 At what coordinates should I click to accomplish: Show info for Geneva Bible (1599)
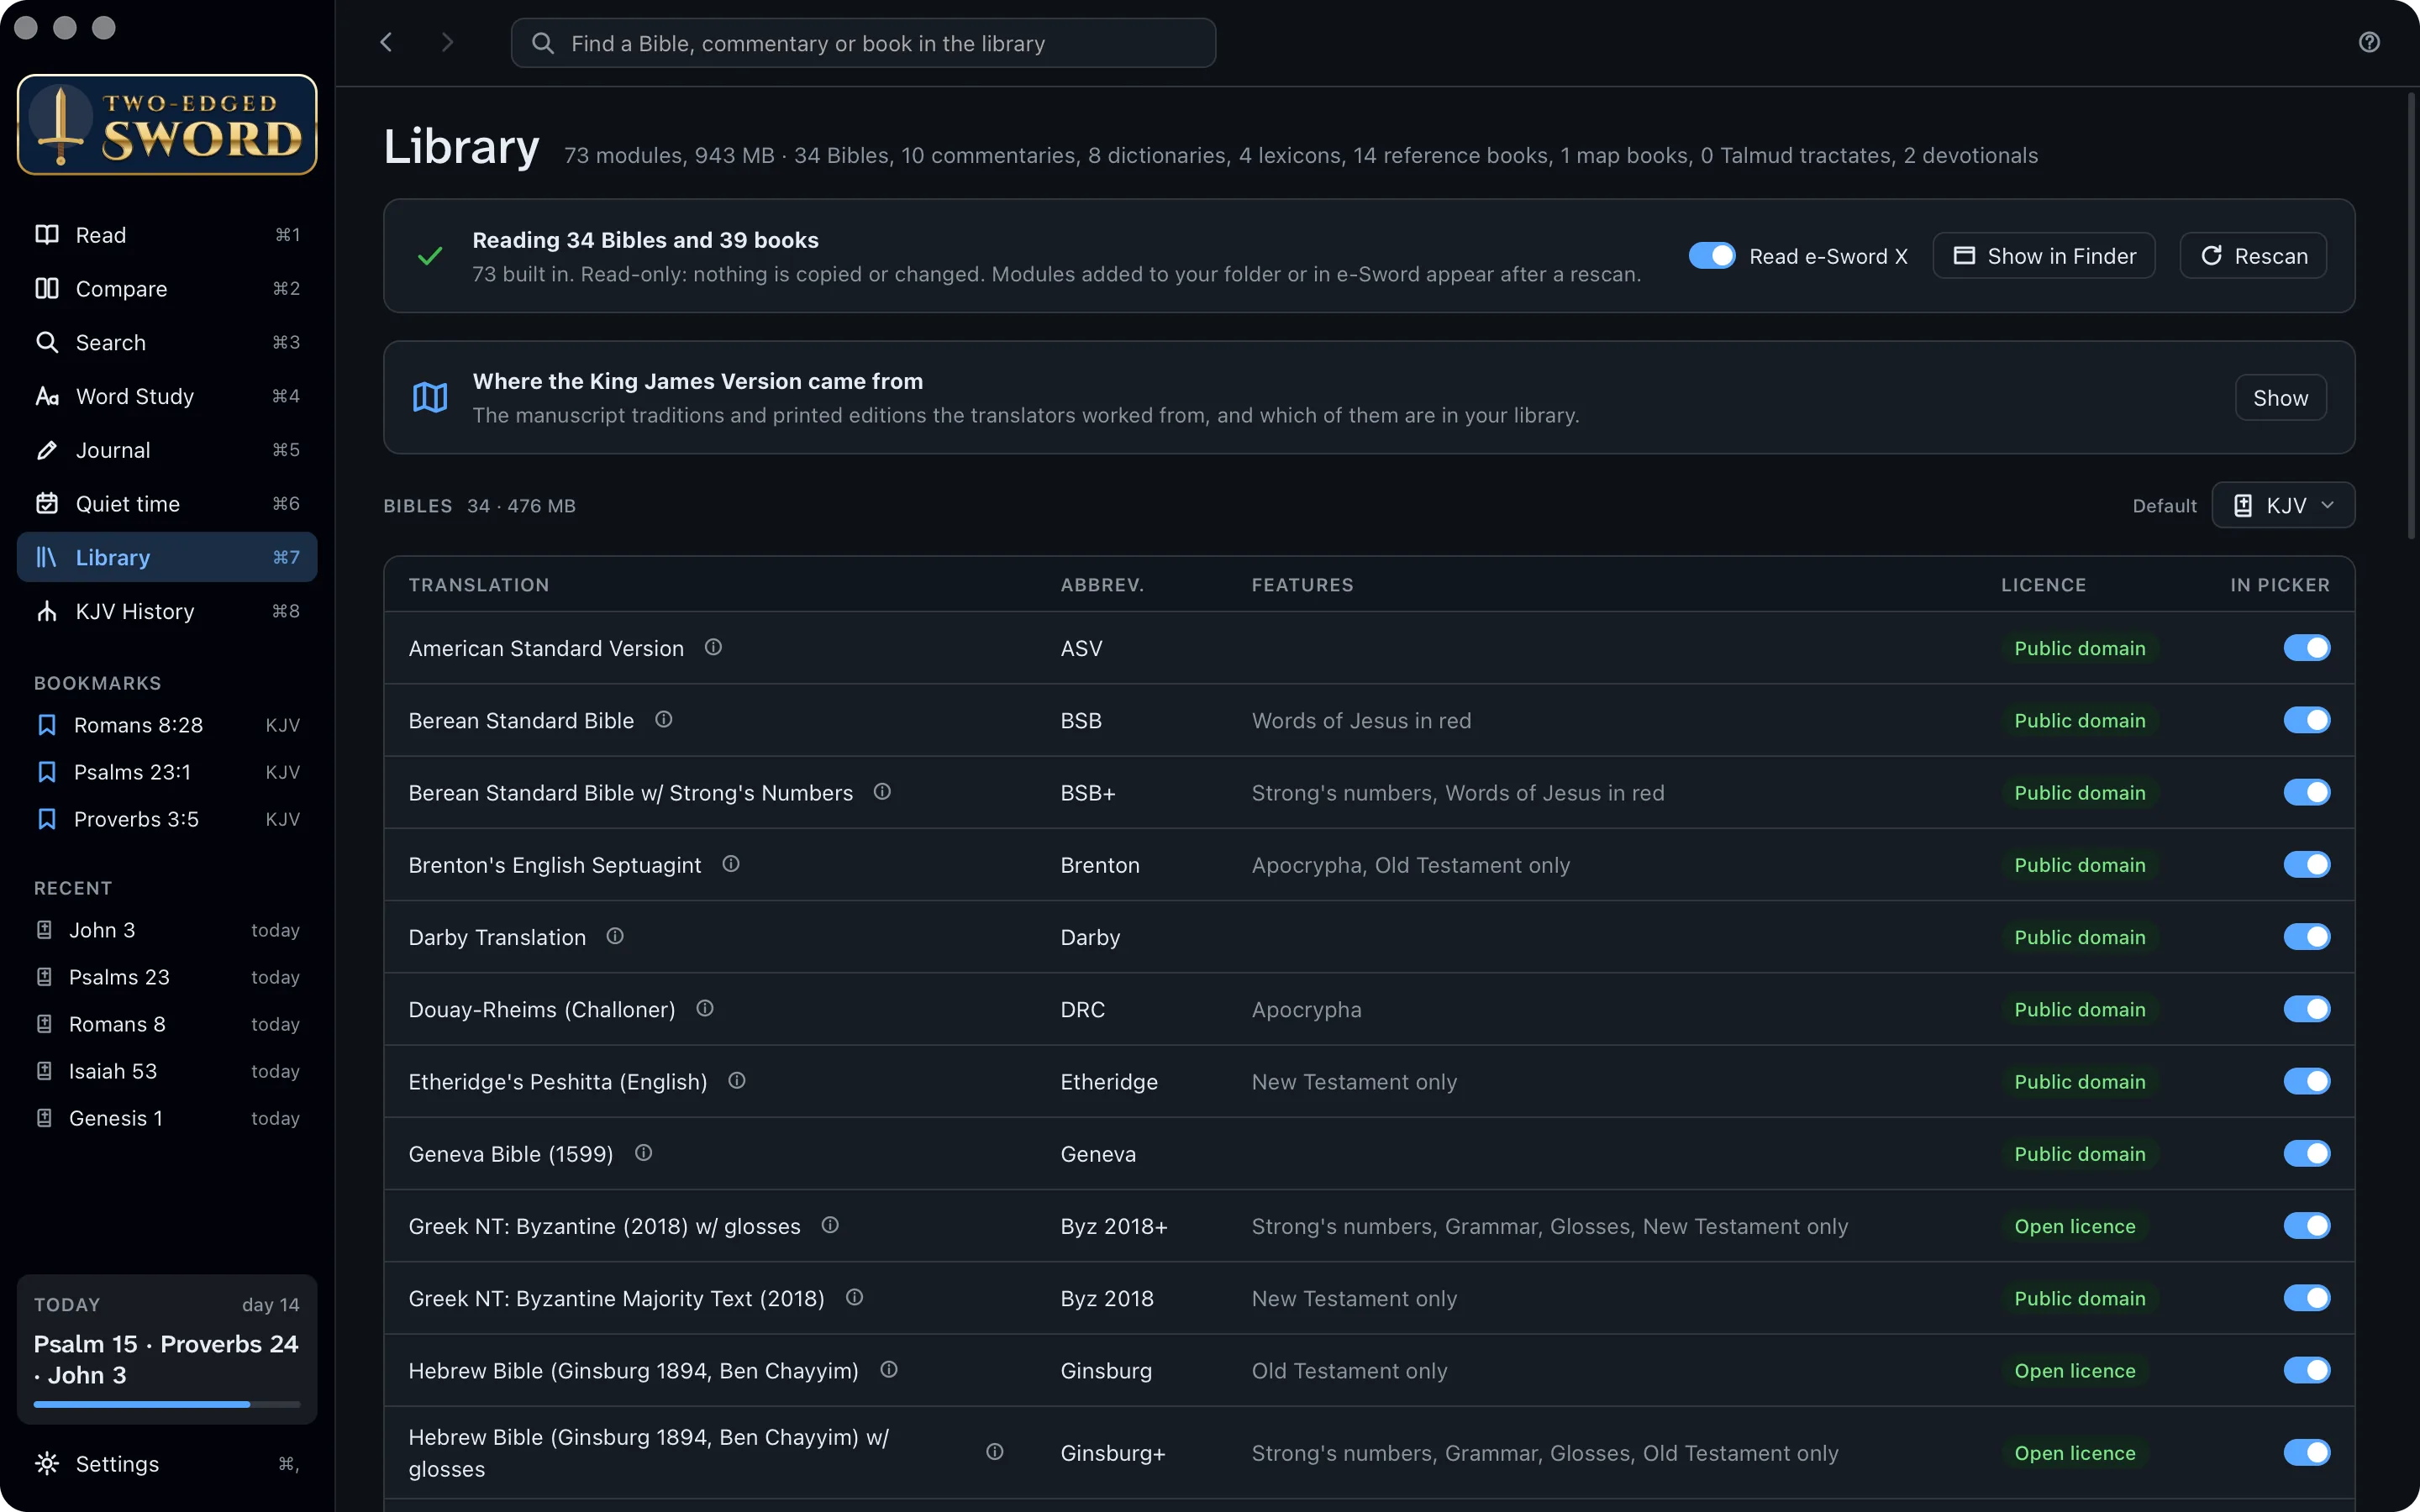pos(644,1153)
